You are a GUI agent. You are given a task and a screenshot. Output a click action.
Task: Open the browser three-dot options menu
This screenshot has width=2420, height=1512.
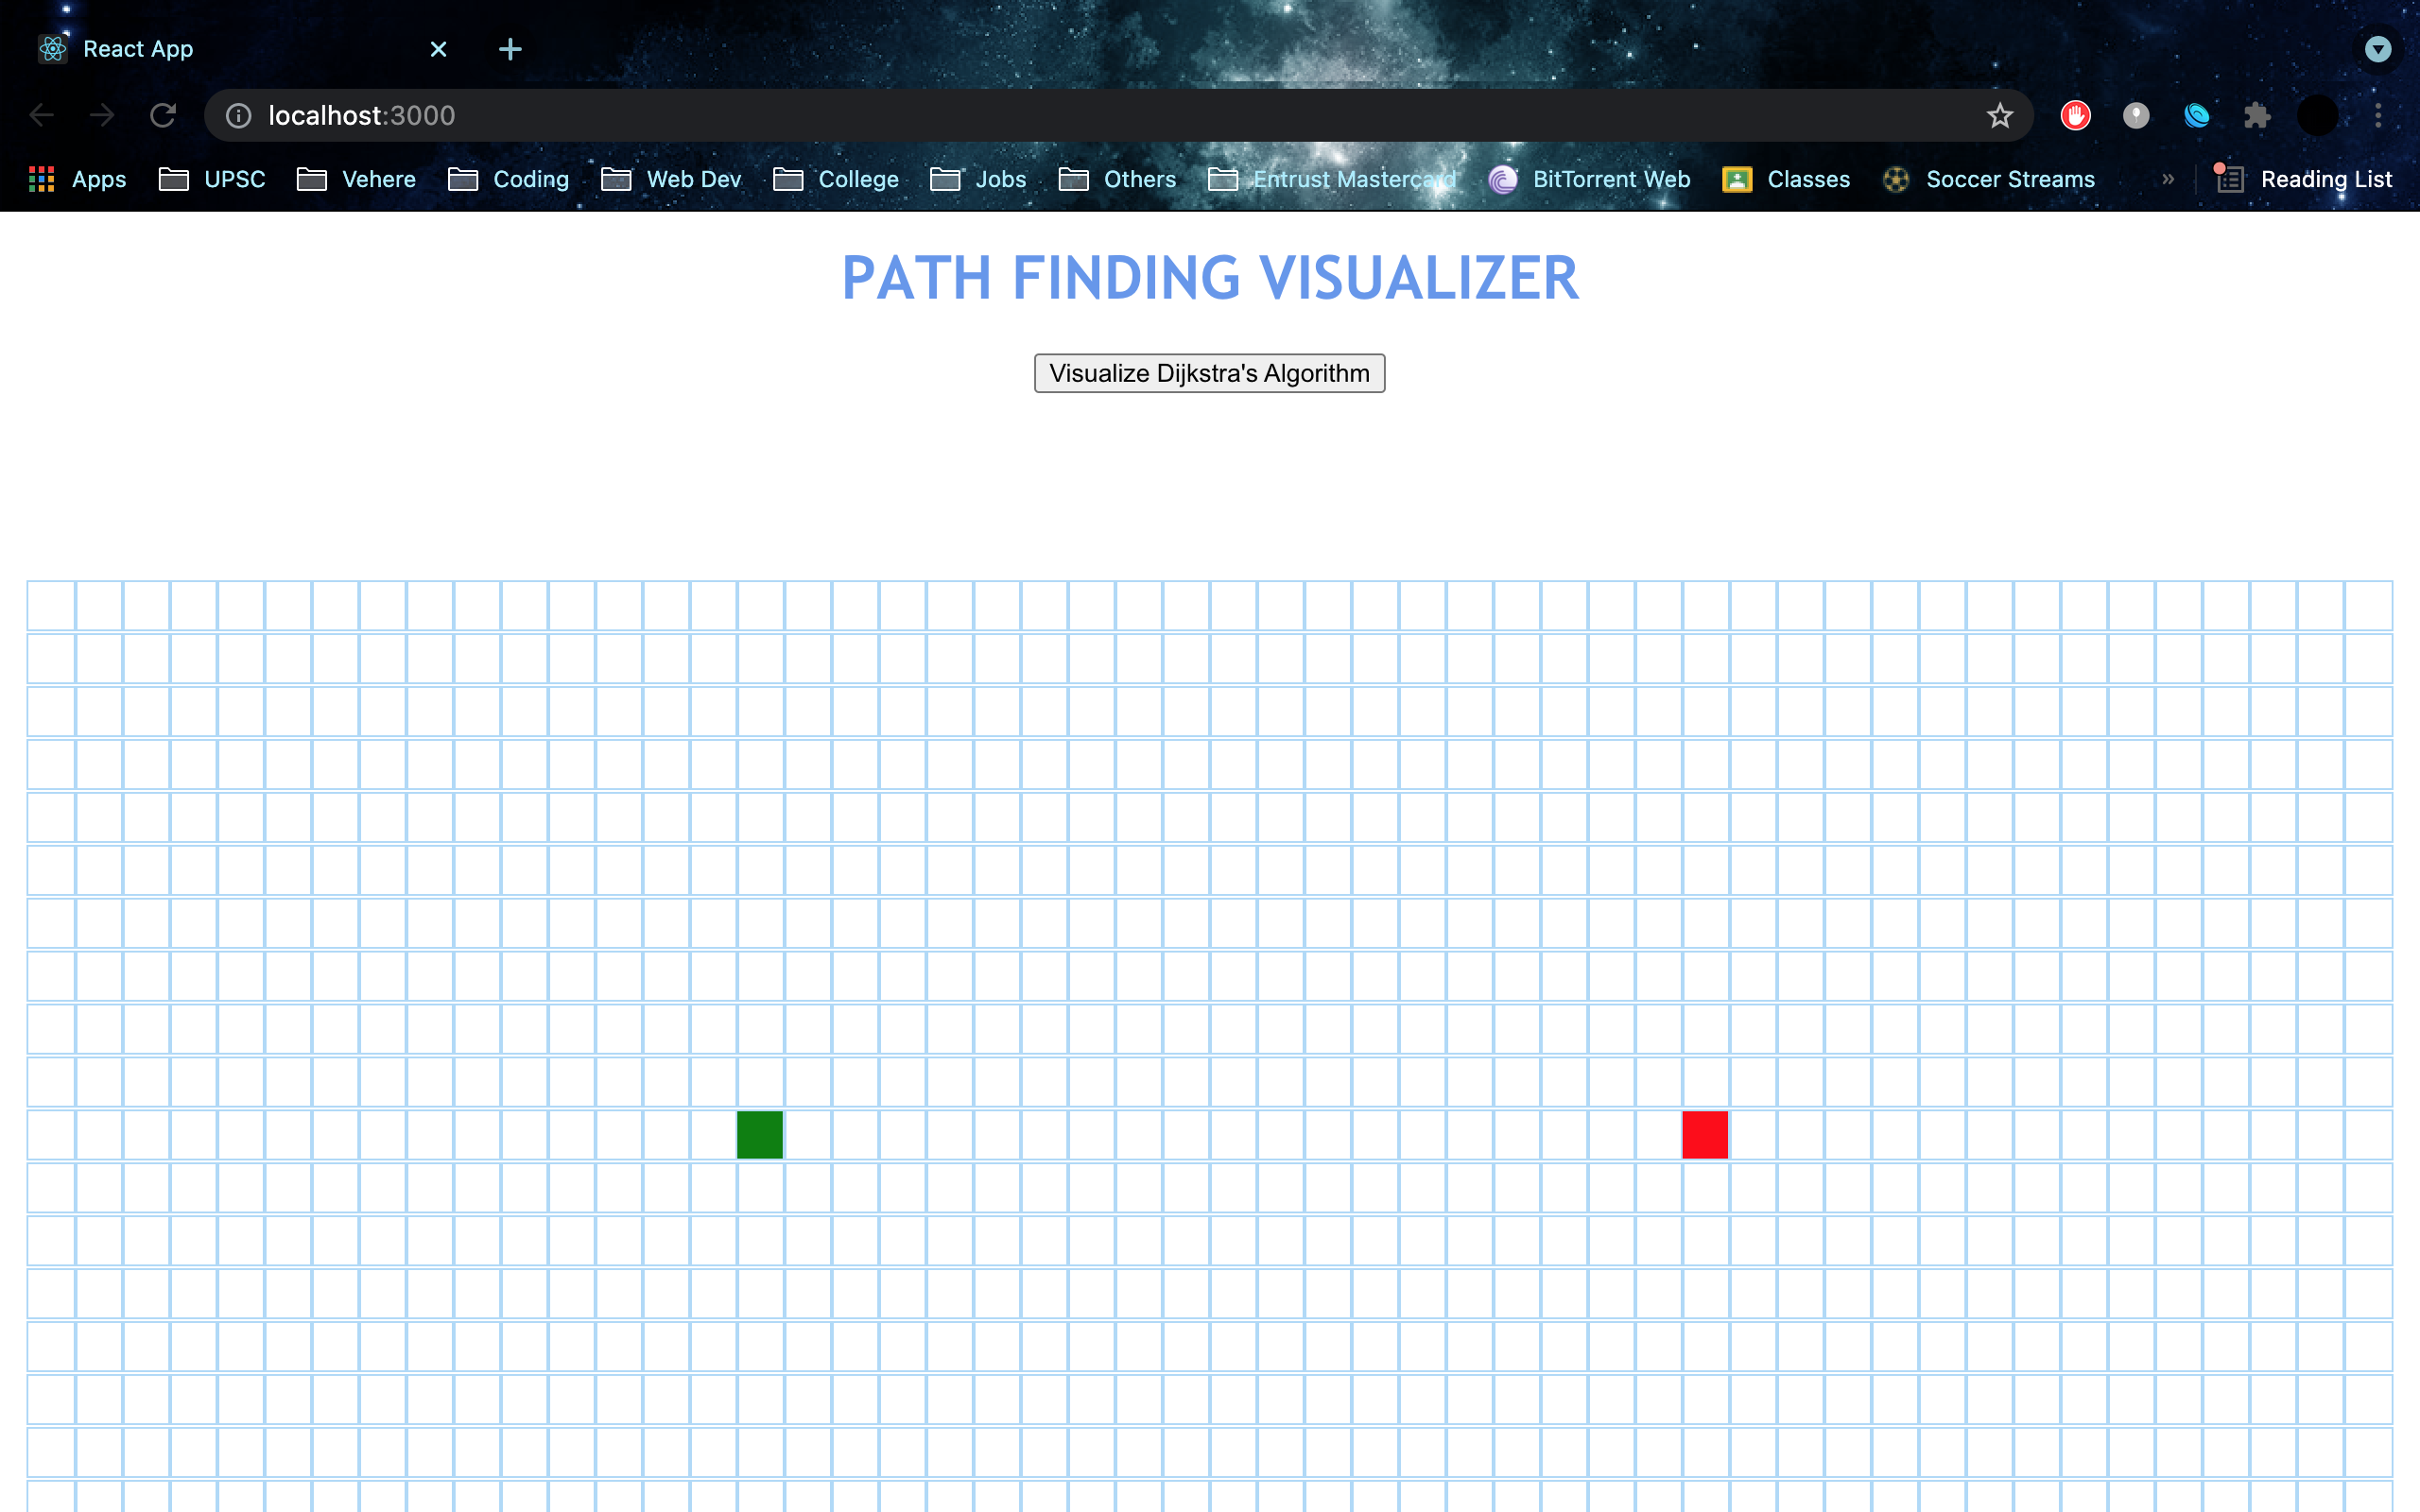pyautogui.click(x=2379, y=115)
